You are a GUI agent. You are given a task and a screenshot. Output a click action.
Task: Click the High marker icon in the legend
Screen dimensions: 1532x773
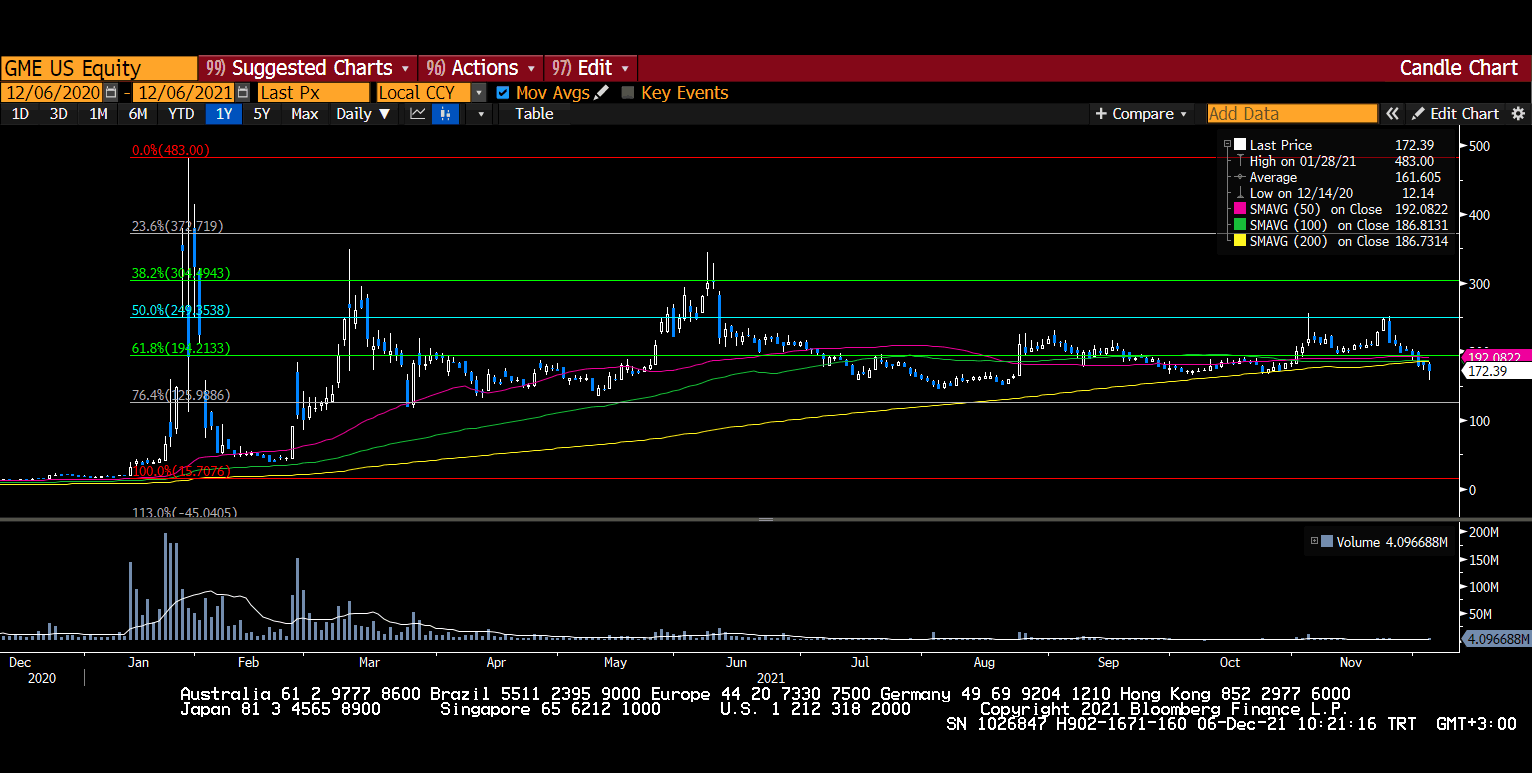point(1241,161)
